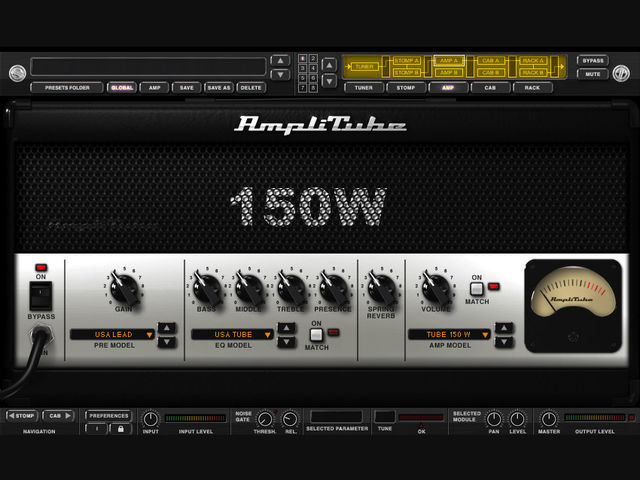Select Rack A block in signal chain
This screenshot has width=640, height=480.
[x=533, y=61]
